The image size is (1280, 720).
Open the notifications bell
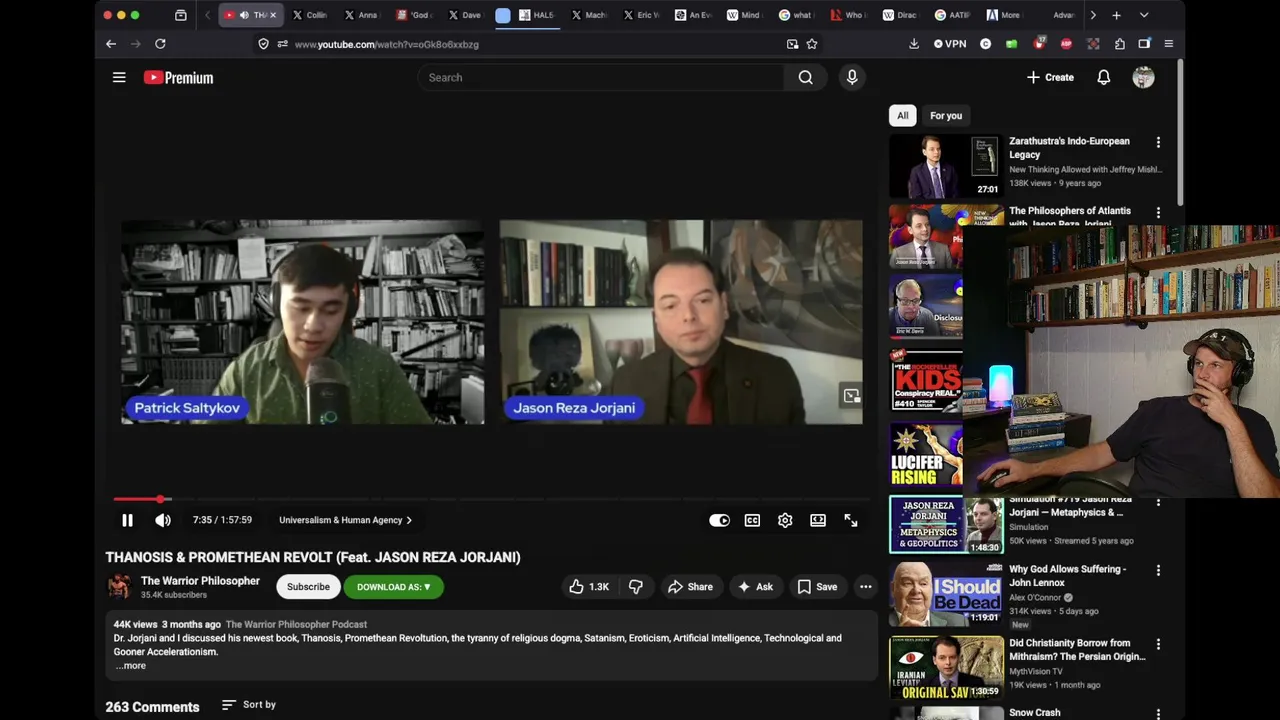click(1104, 77)
